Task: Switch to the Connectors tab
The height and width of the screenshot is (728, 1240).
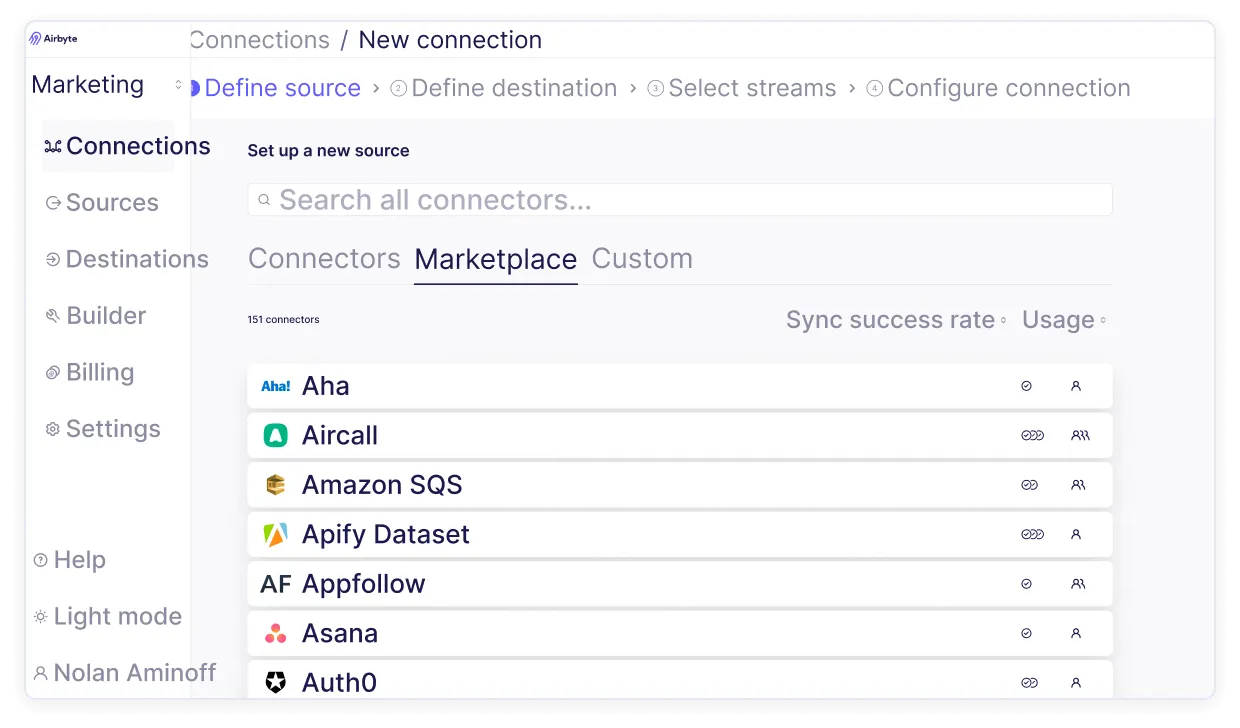Action: pyautogui.click(x=324, y=259)
